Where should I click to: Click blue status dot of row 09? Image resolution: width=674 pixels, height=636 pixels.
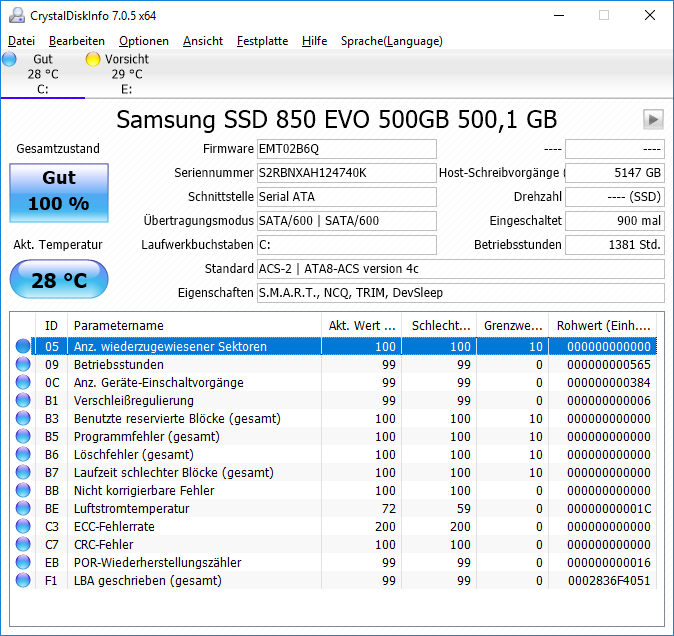coord(23,364)
